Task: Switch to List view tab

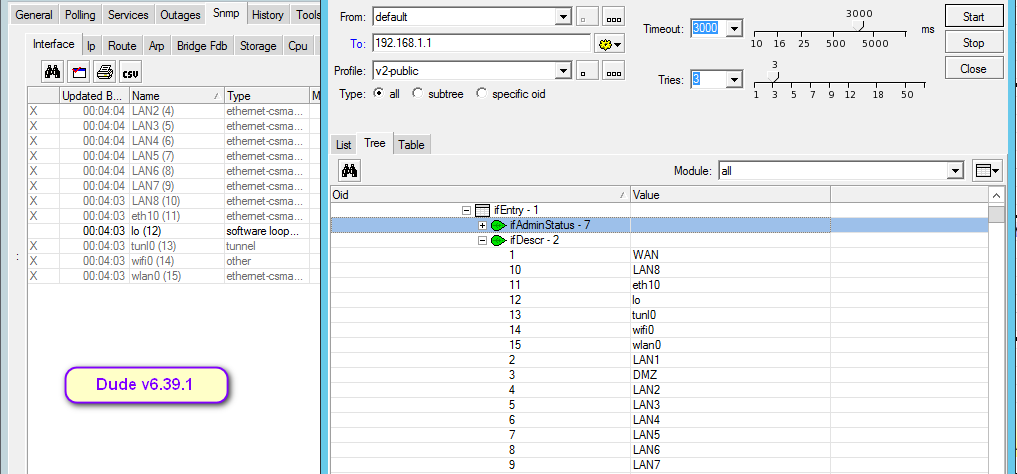Action: 344,145
